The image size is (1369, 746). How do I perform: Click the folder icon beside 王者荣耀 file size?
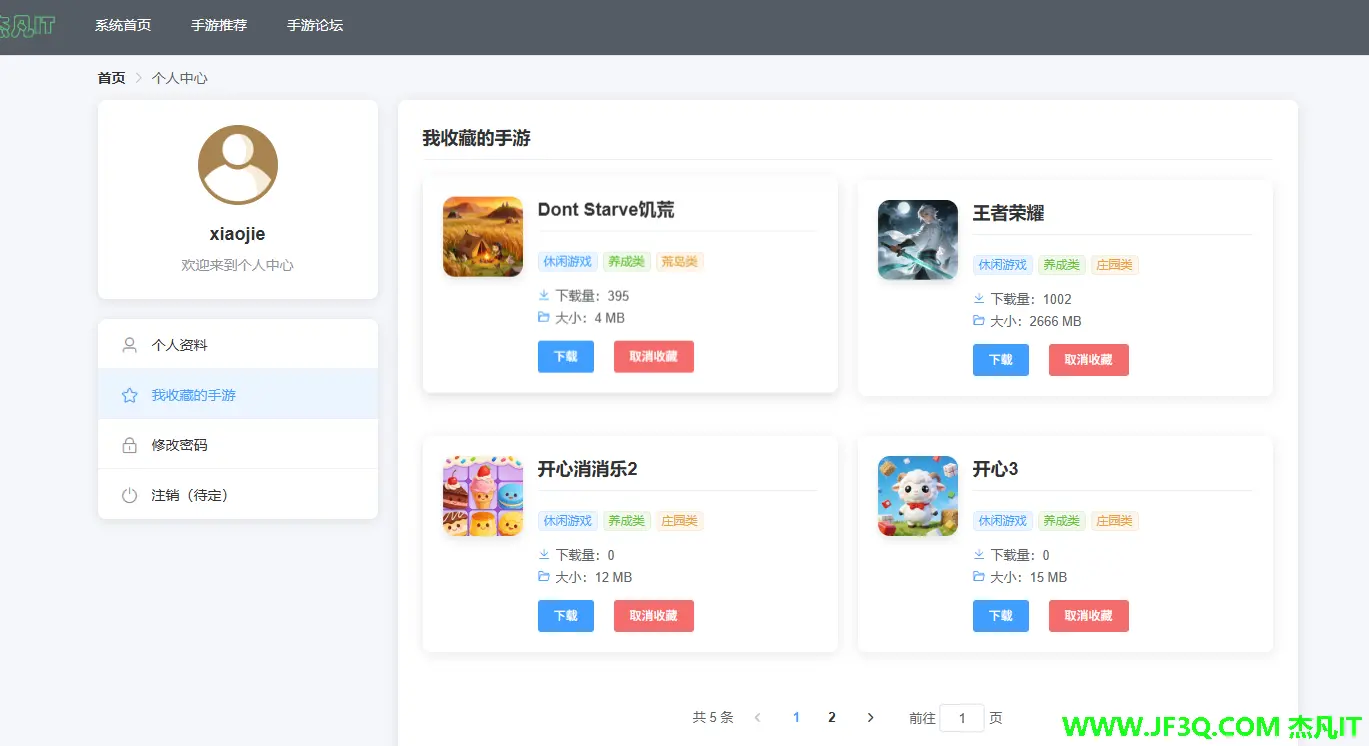coord(976,321)
